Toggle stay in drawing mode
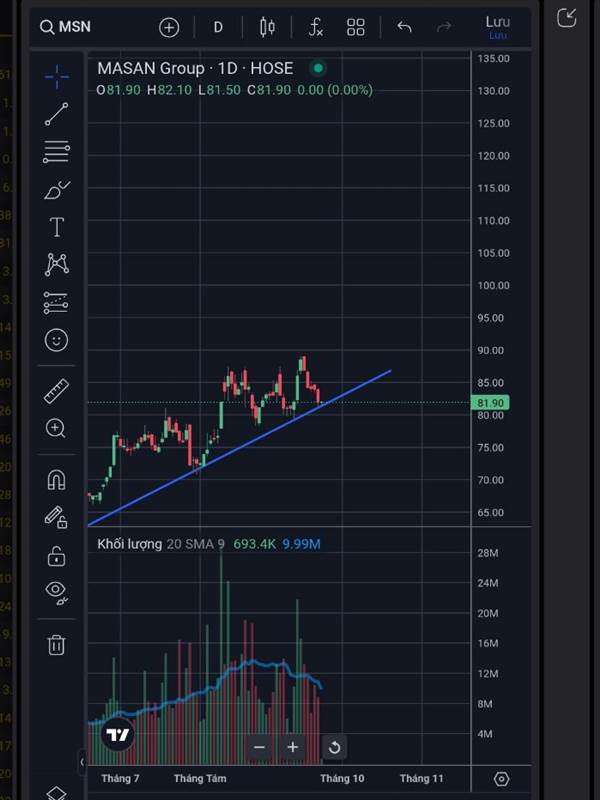The height and width of the screenshot is (800, 600). pos(56,517)
